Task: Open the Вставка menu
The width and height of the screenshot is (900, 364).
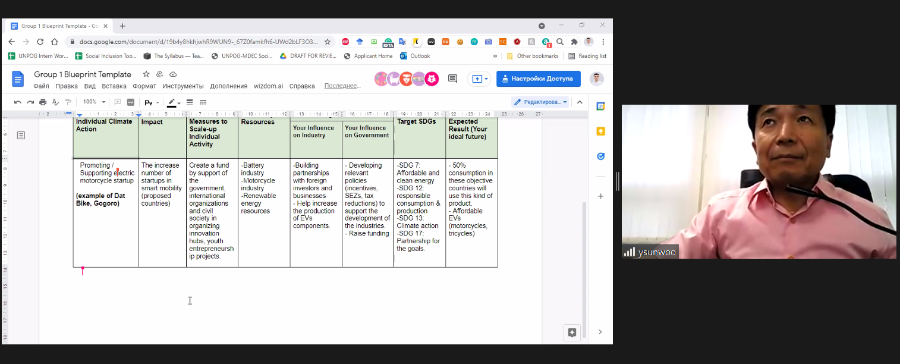Action: [x=114, y=86]
